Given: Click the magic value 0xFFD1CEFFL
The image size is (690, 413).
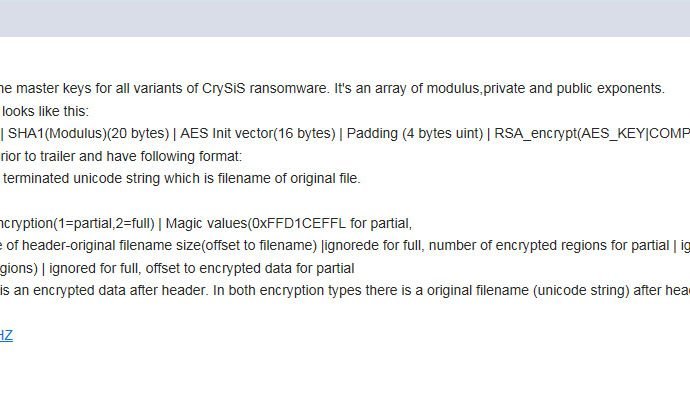Looking at the screenshot, I should point(297,223).
